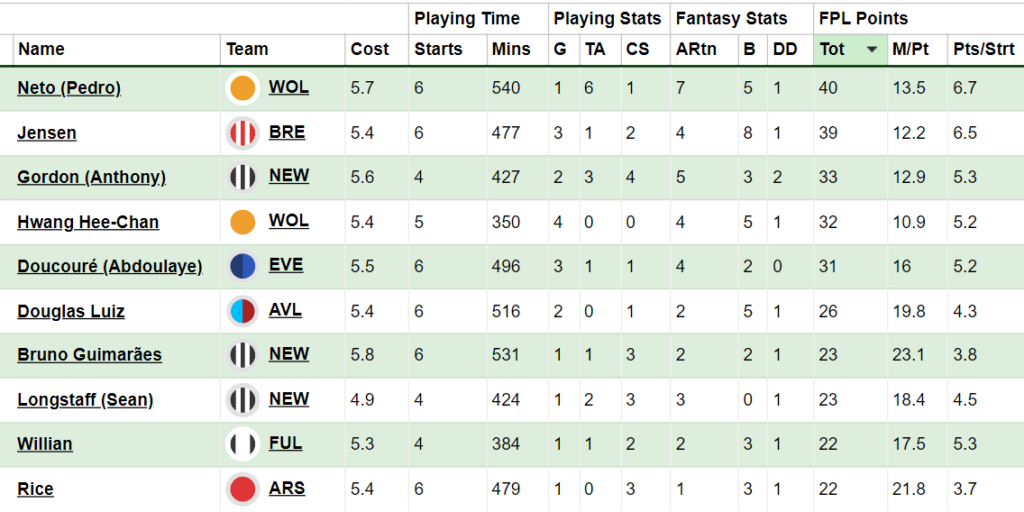The image size is (1024, 512).
Task: Click the Everton blue badge icon
Action: [243, 266]
